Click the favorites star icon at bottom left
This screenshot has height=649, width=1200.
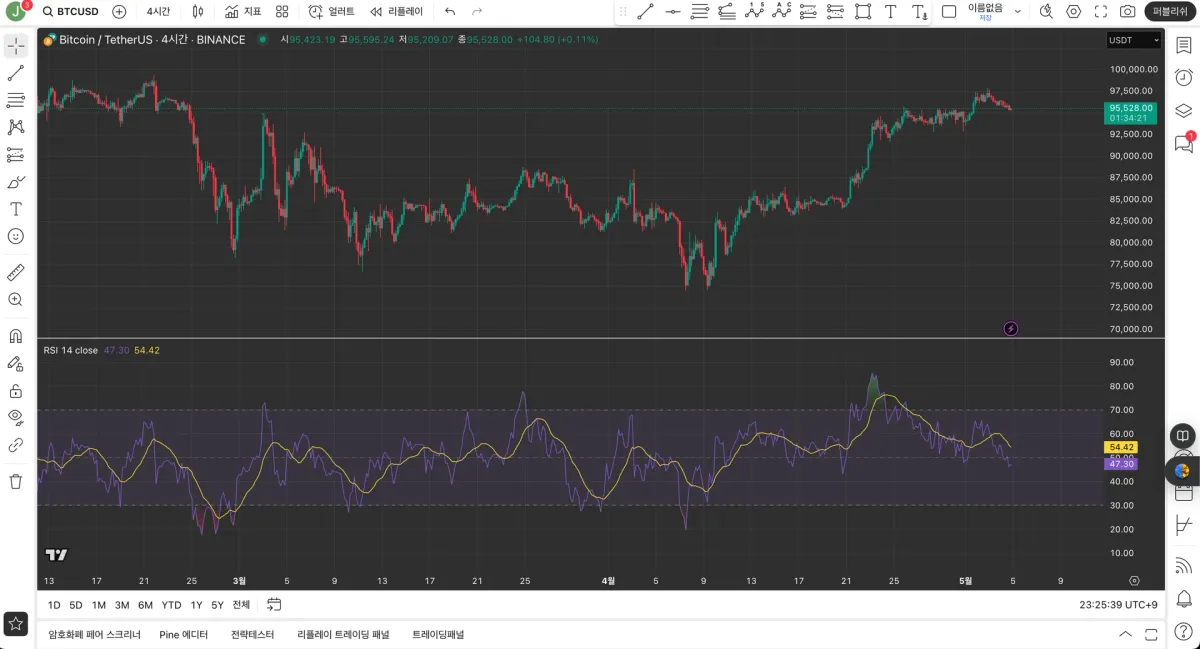[16, 623]
